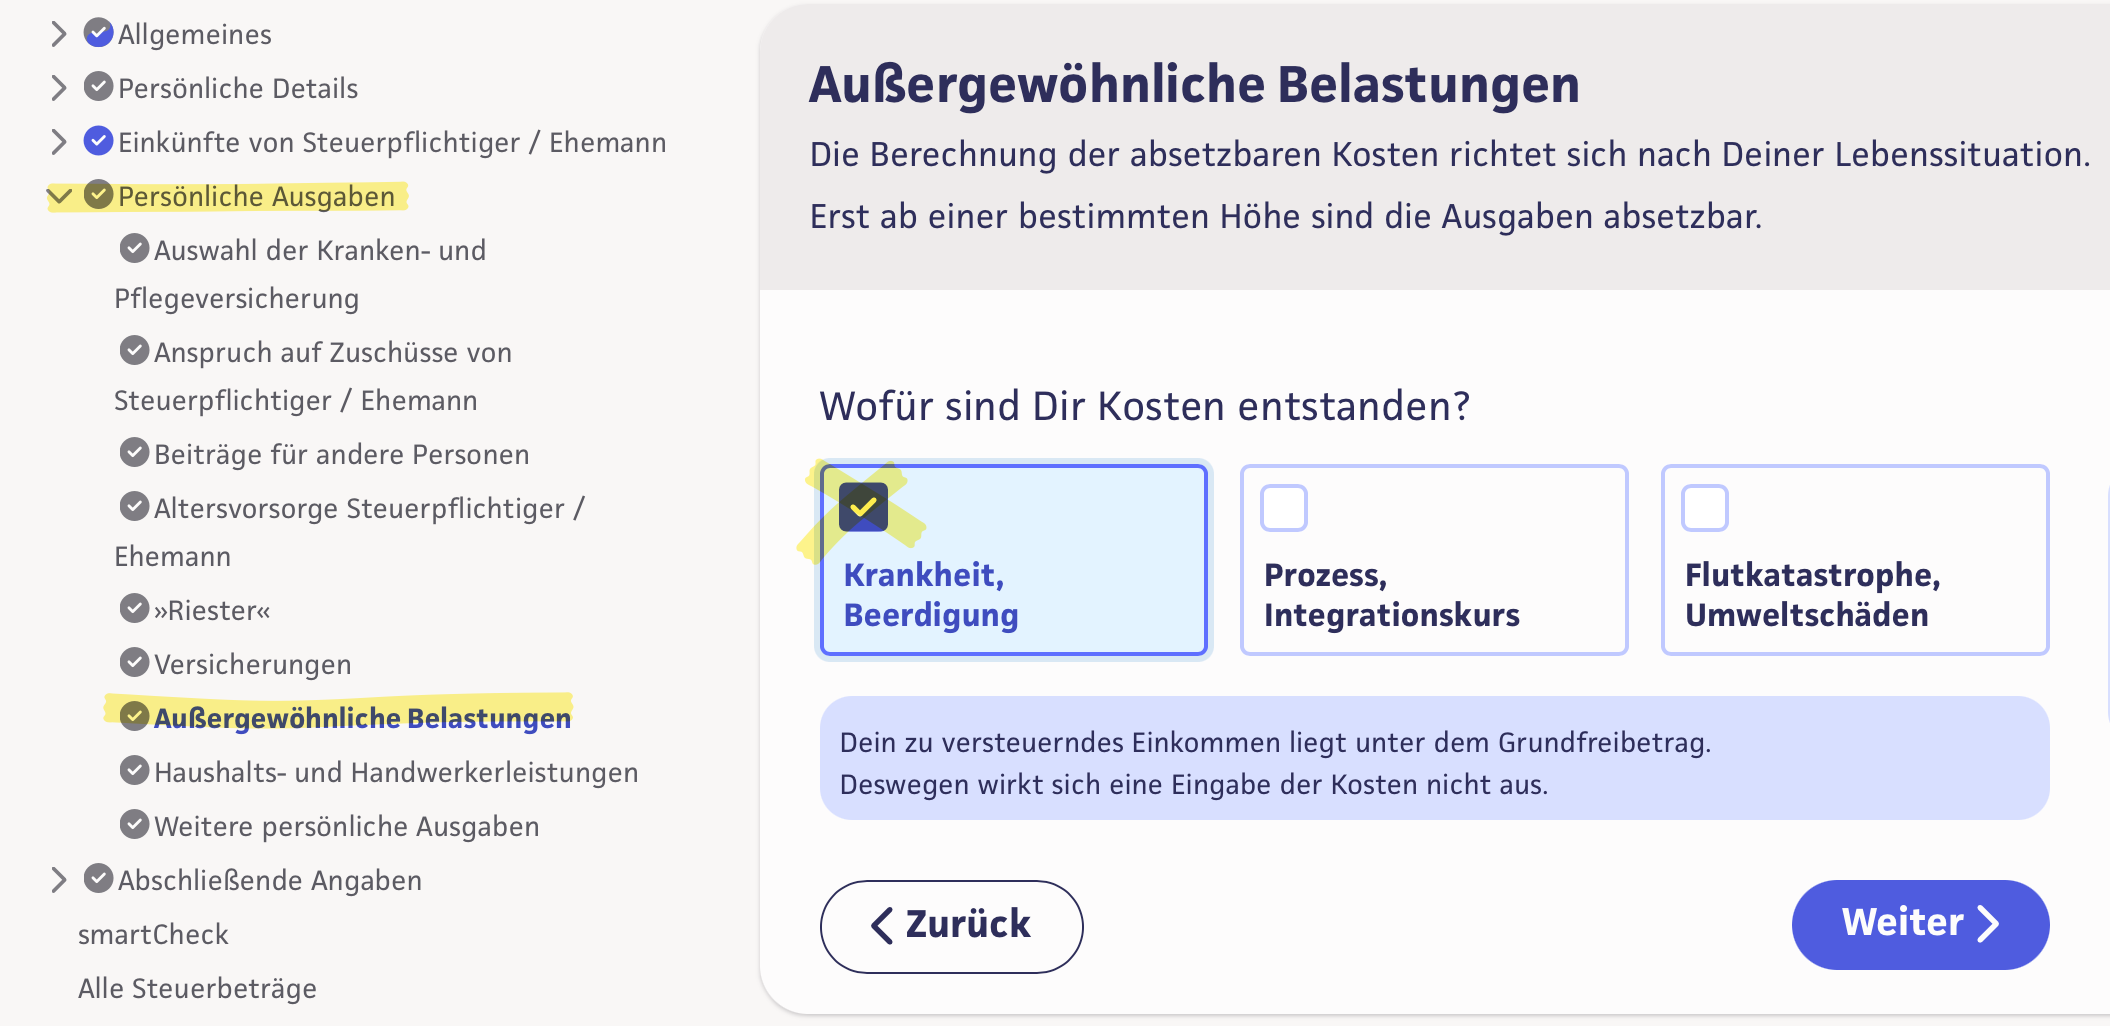
Task: Expand the Abschließende Angaben chevron
Action: pyautogui.click(x=59, y=880)
